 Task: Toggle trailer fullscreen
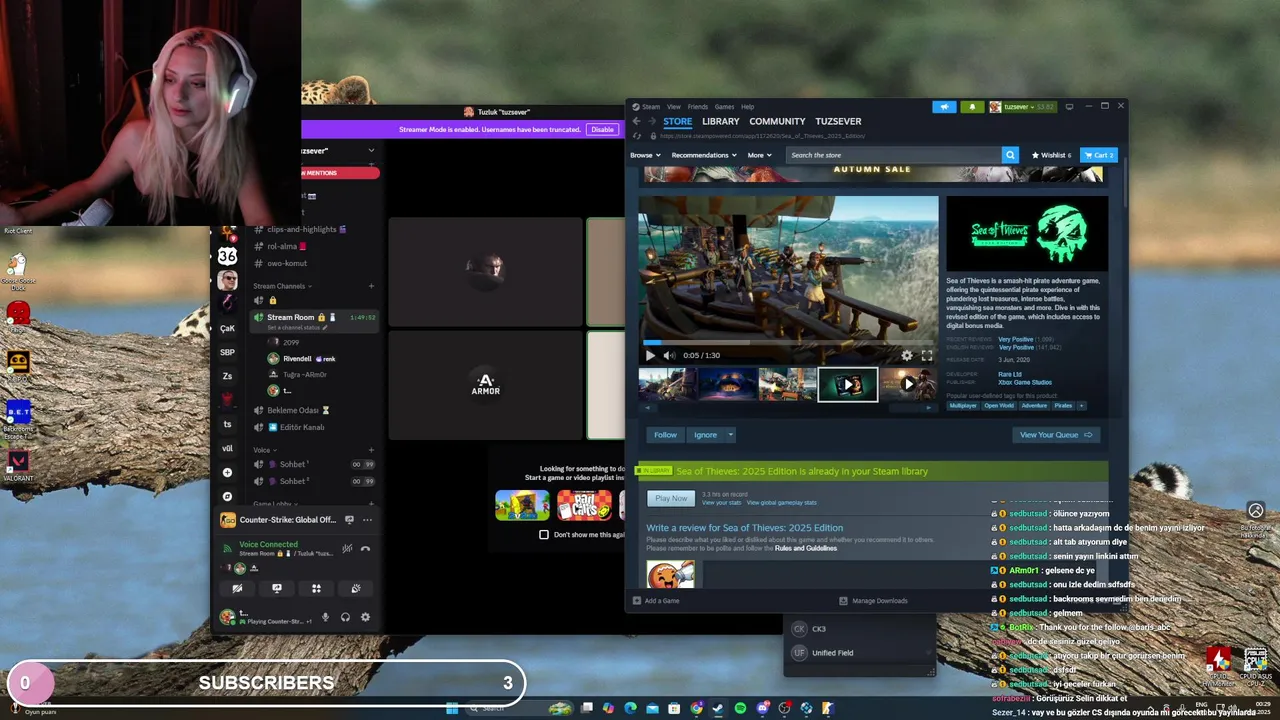point(926,355)
